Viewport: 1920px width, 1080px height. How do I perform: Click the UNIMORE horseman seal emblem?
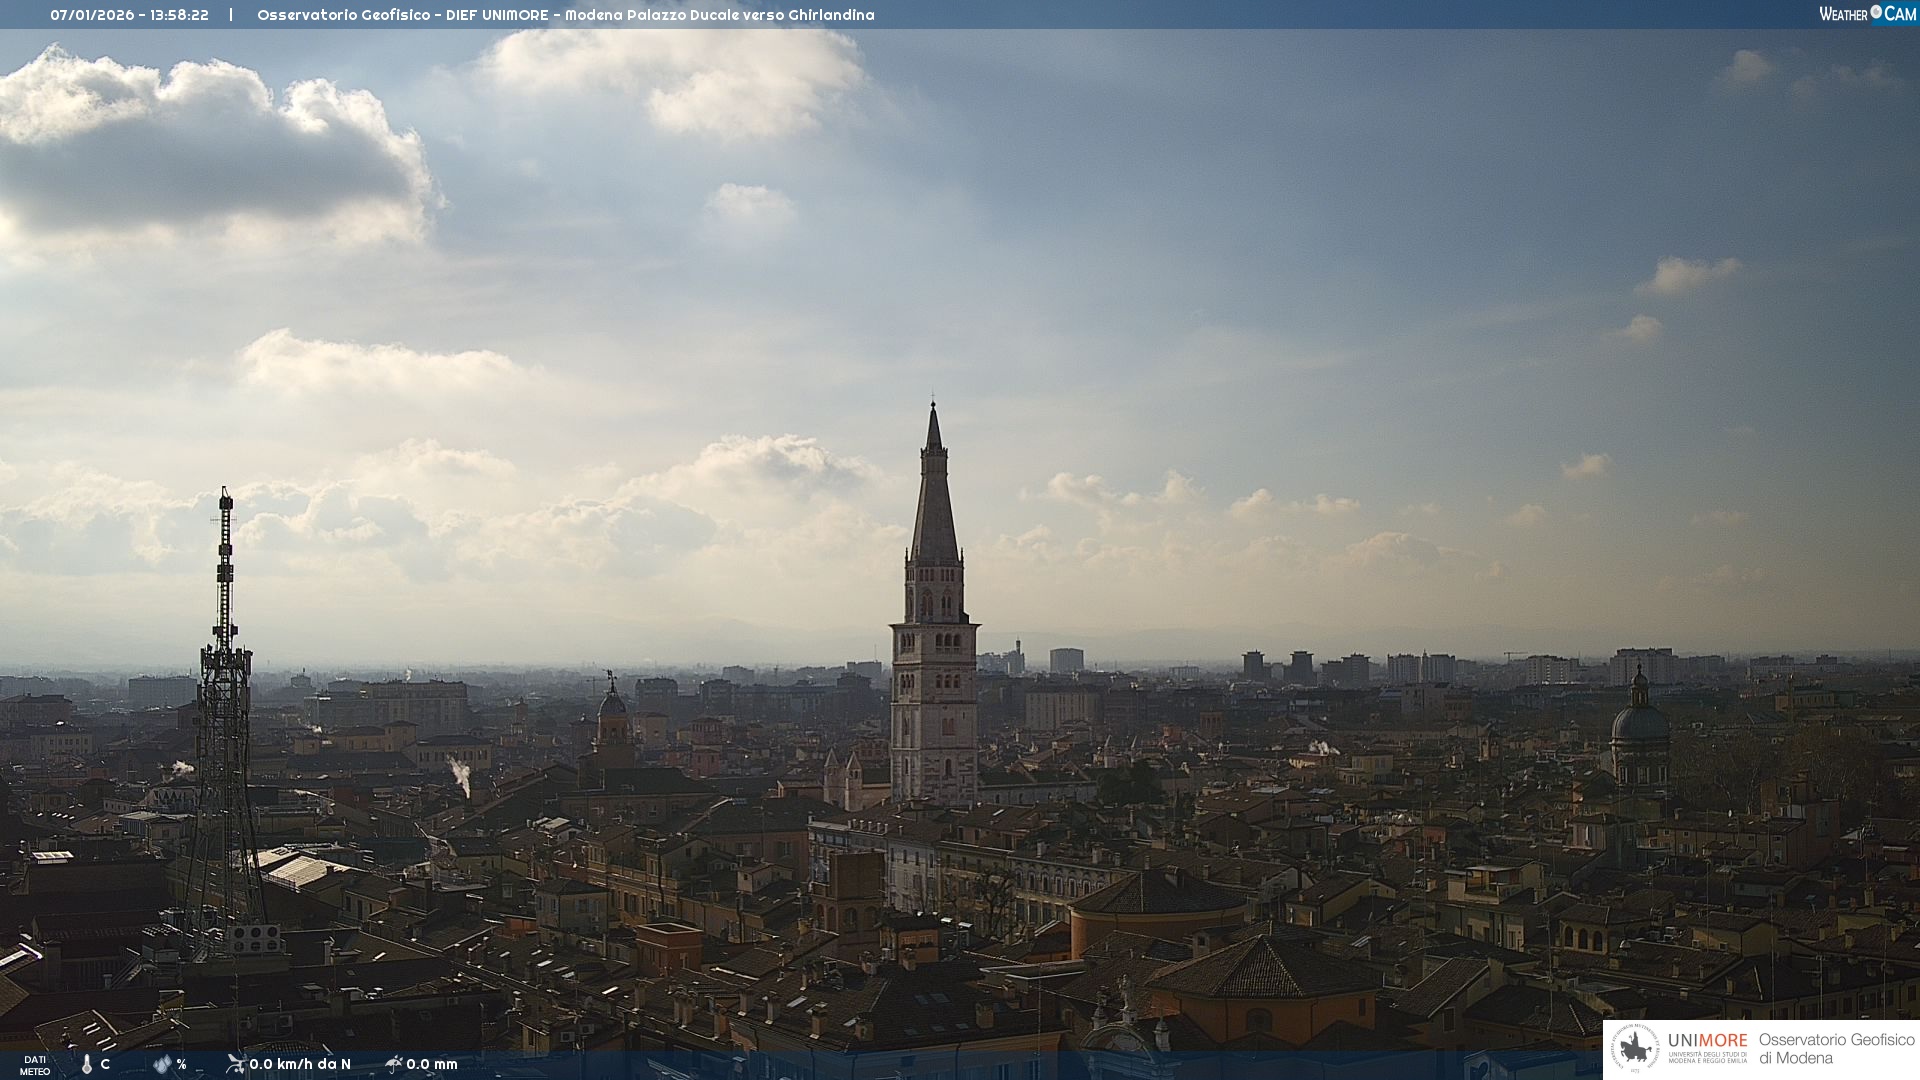click(1636, 1049)
